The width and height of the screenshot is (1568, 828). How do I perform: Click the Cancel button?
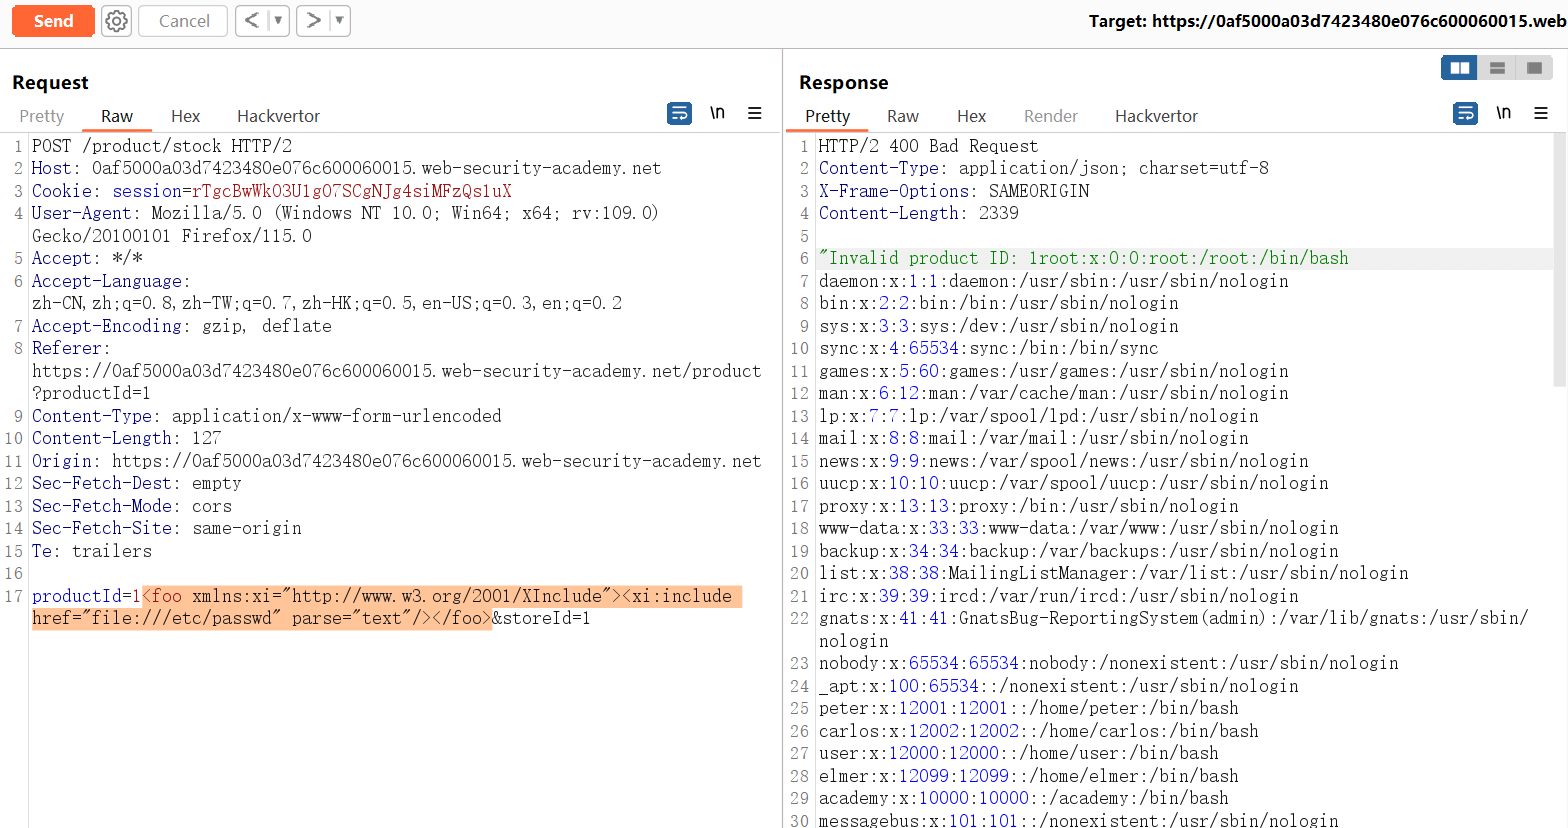coord(184,21)
